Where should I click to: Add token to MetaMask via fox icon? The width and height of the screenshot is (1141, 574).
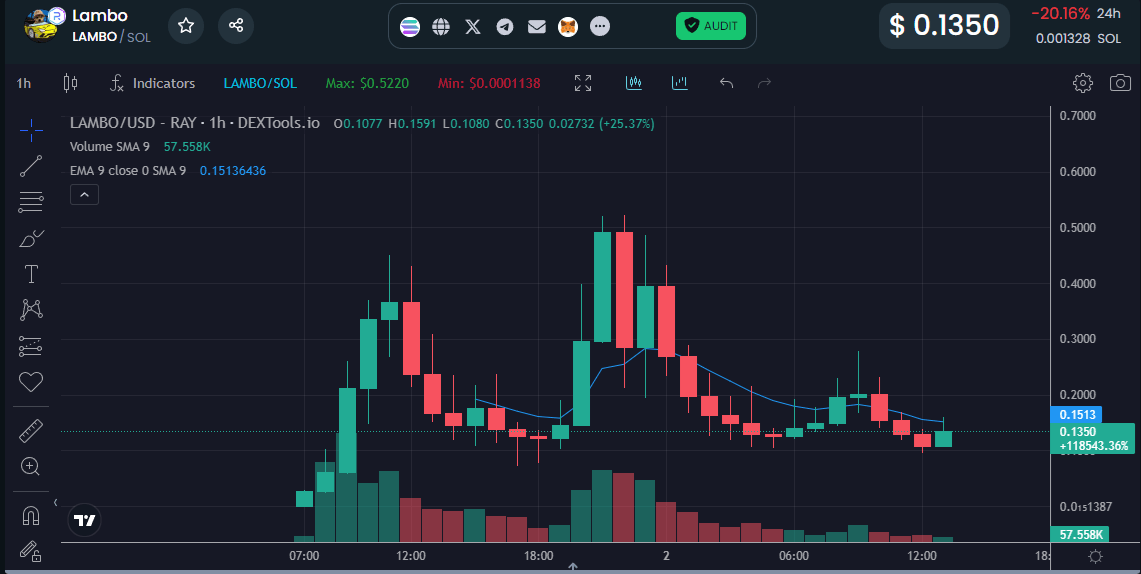568,27
